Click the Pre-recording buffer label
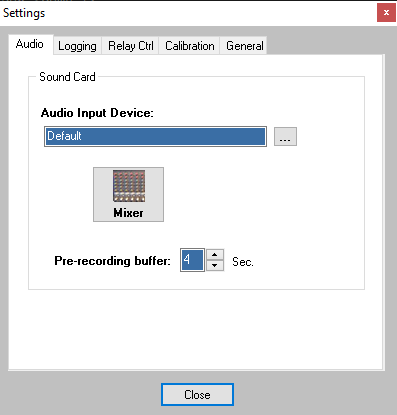This screenshot has width=397, height=415. coord(112,261)
